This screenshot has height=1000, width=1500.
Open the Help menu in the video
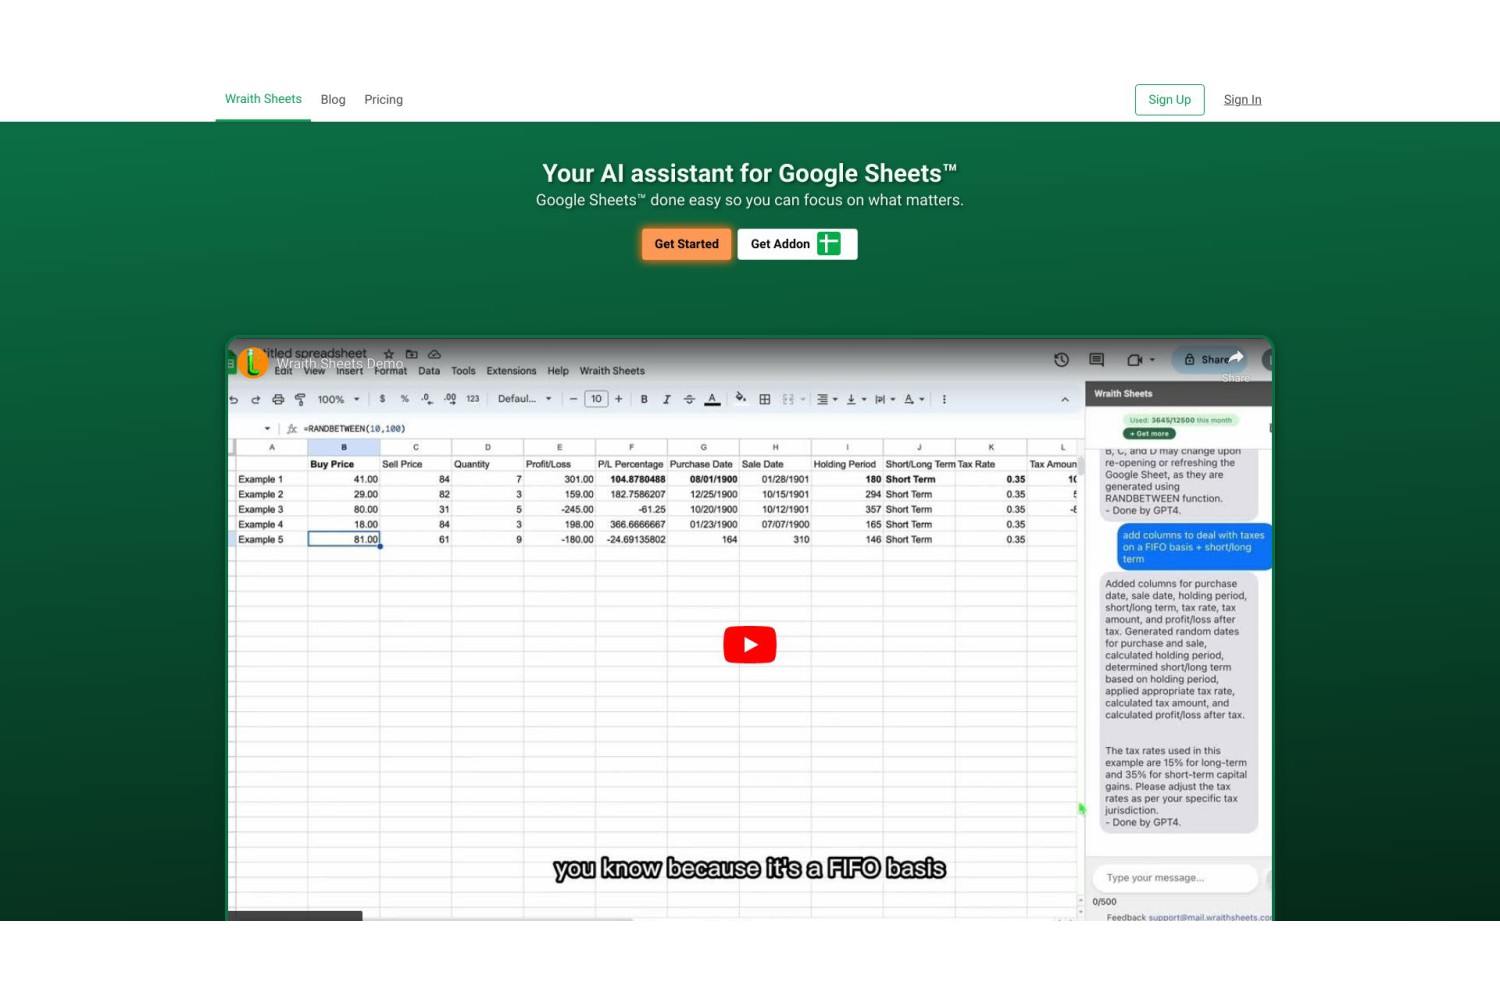(x=558, y=371)
